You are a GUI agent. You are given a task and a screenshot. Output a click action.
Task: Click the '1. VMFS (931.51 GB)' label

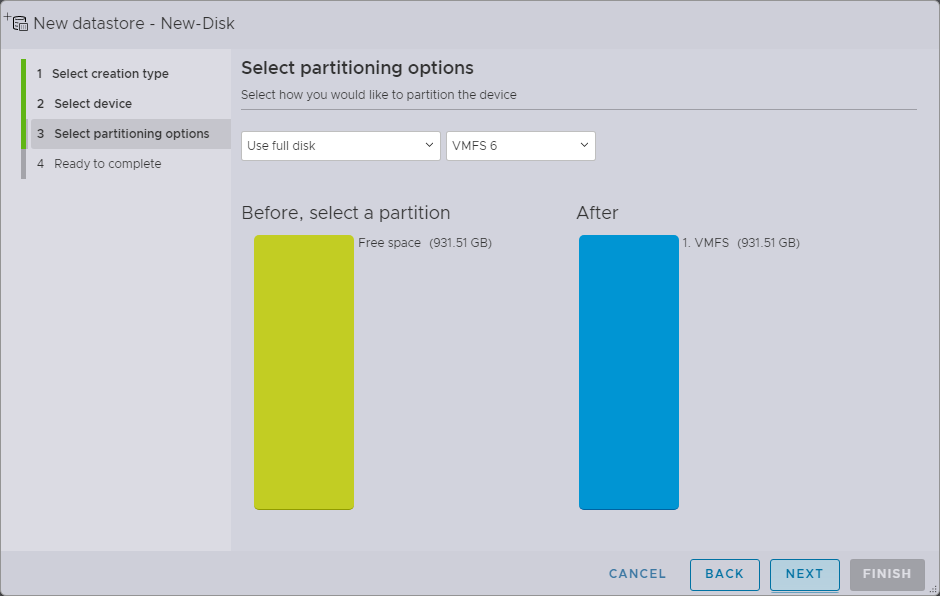click(740, 243)
